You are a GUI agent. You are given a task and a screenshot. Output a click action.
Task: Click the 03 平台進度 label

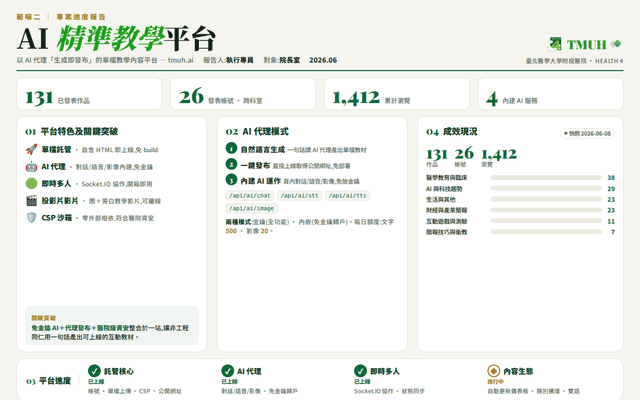pos(49,381)
